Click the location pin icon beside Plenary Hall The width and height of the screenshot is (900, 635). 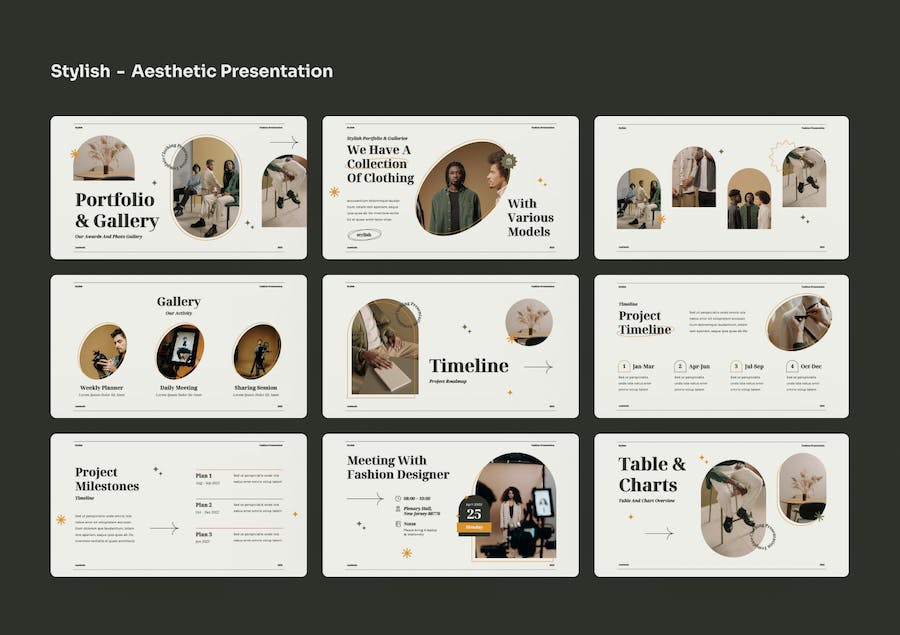pos(398,510)
